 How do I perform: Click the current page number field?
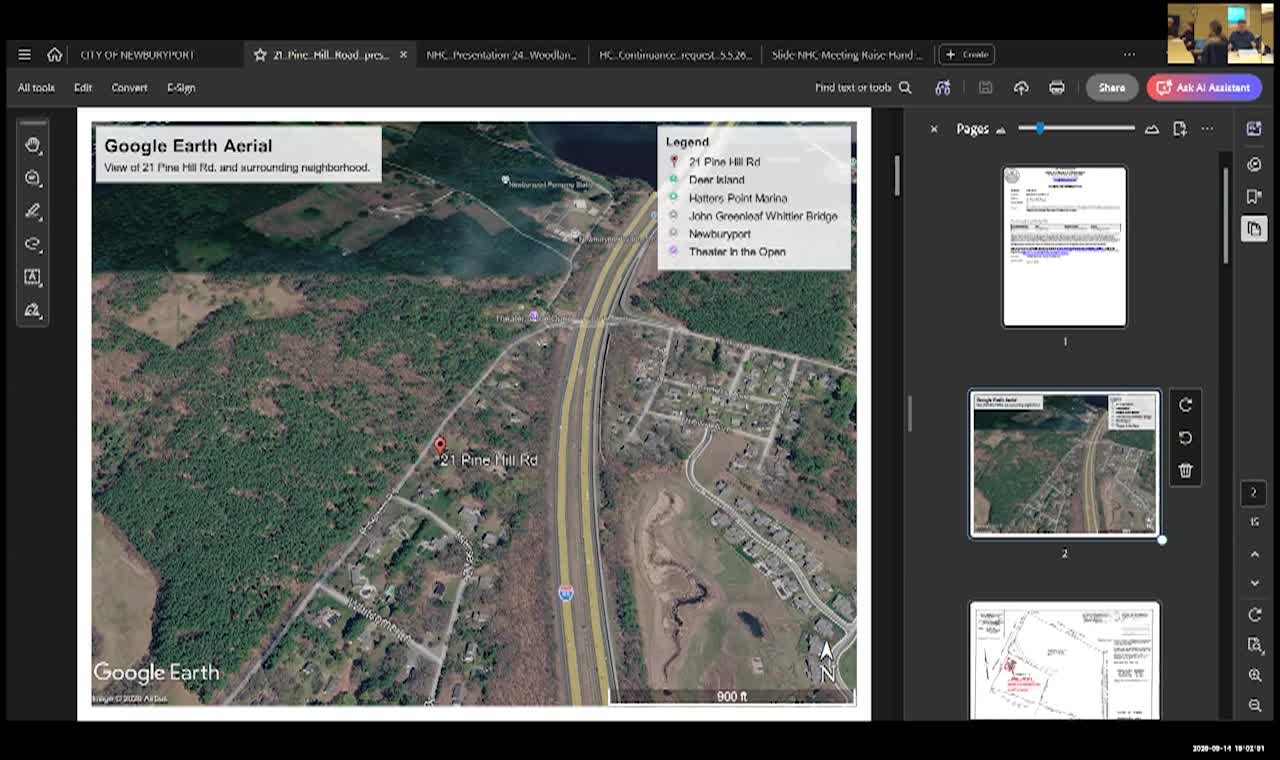pos(1254,492)
